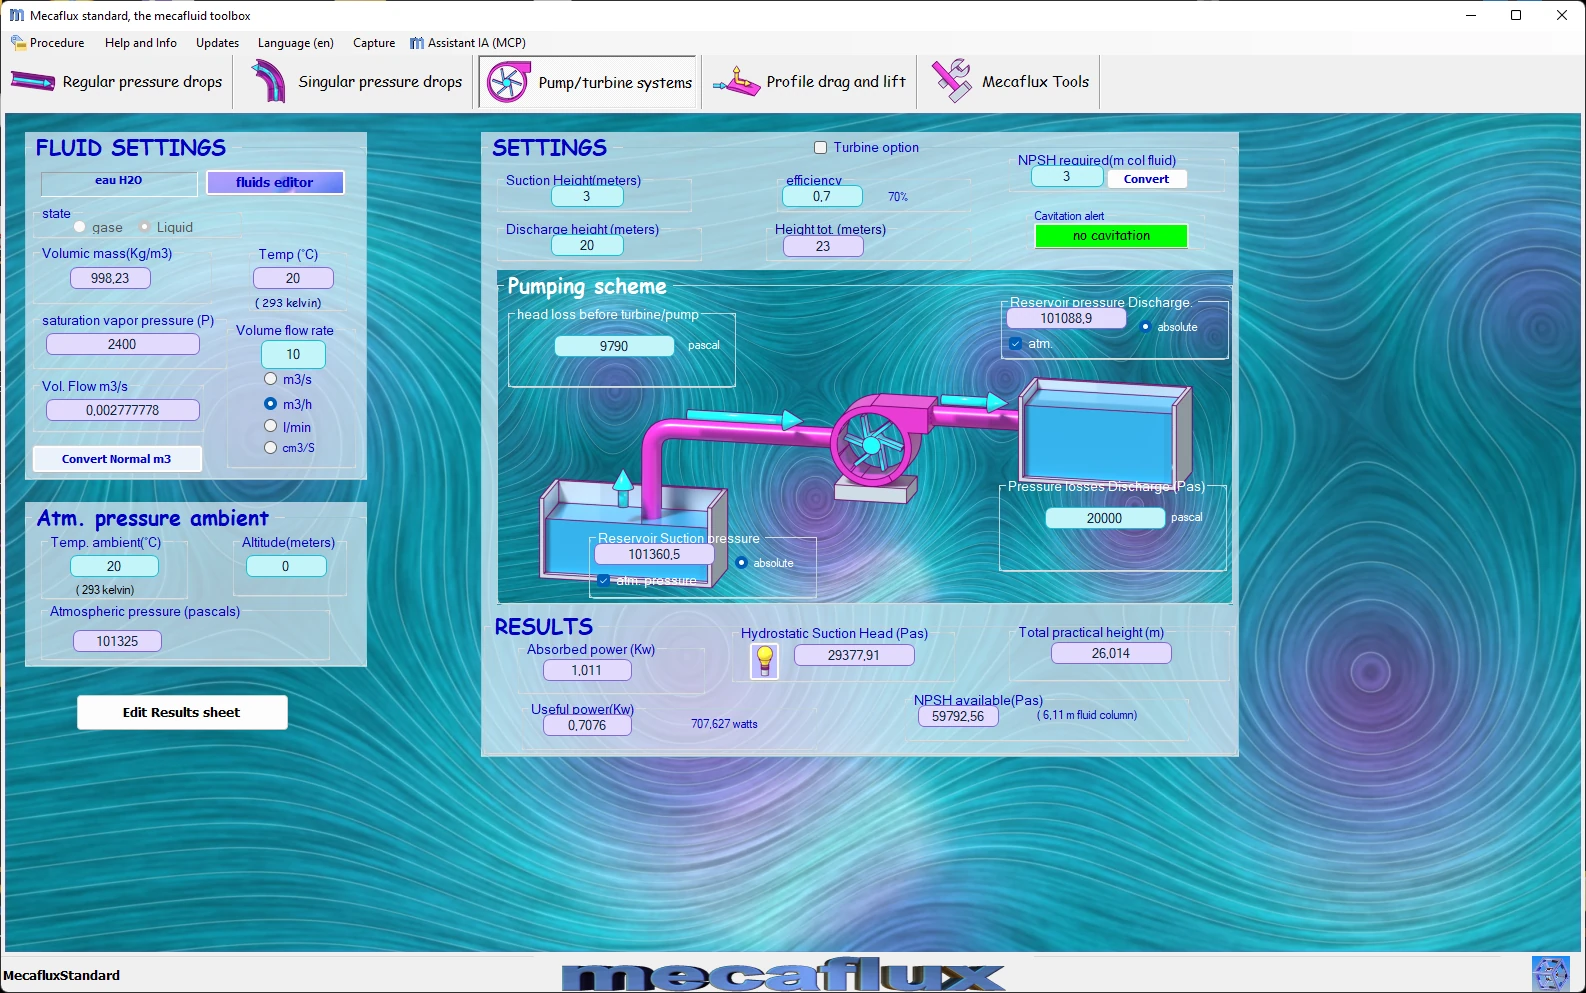Open the Language (en) menu
The height and width of the screenshot is (993, 1586).
pos(296,43)
